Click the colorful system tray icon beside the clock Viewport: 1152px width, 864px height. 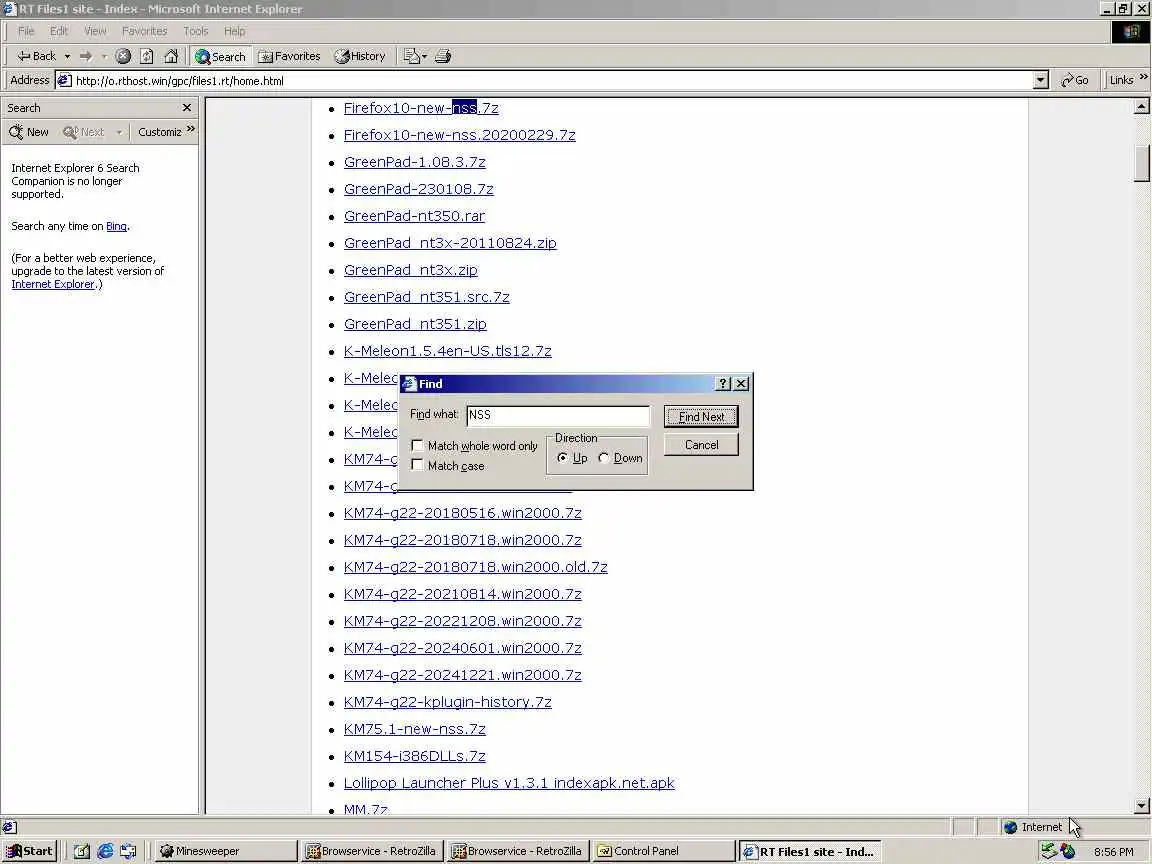1068,852
